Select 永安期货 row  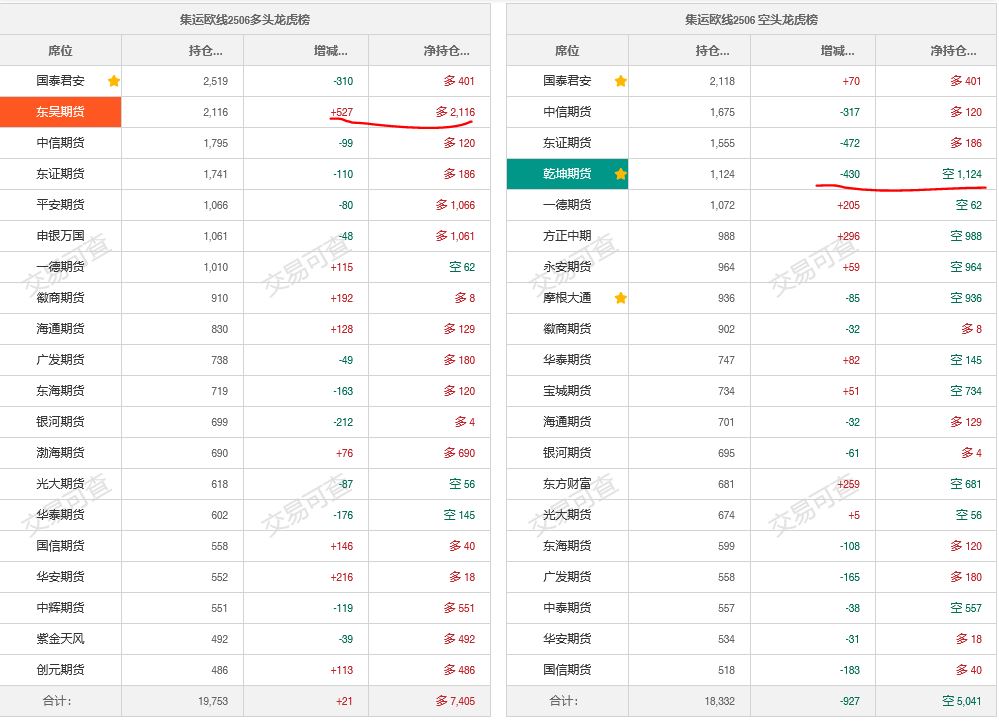[x=752, y=267]
